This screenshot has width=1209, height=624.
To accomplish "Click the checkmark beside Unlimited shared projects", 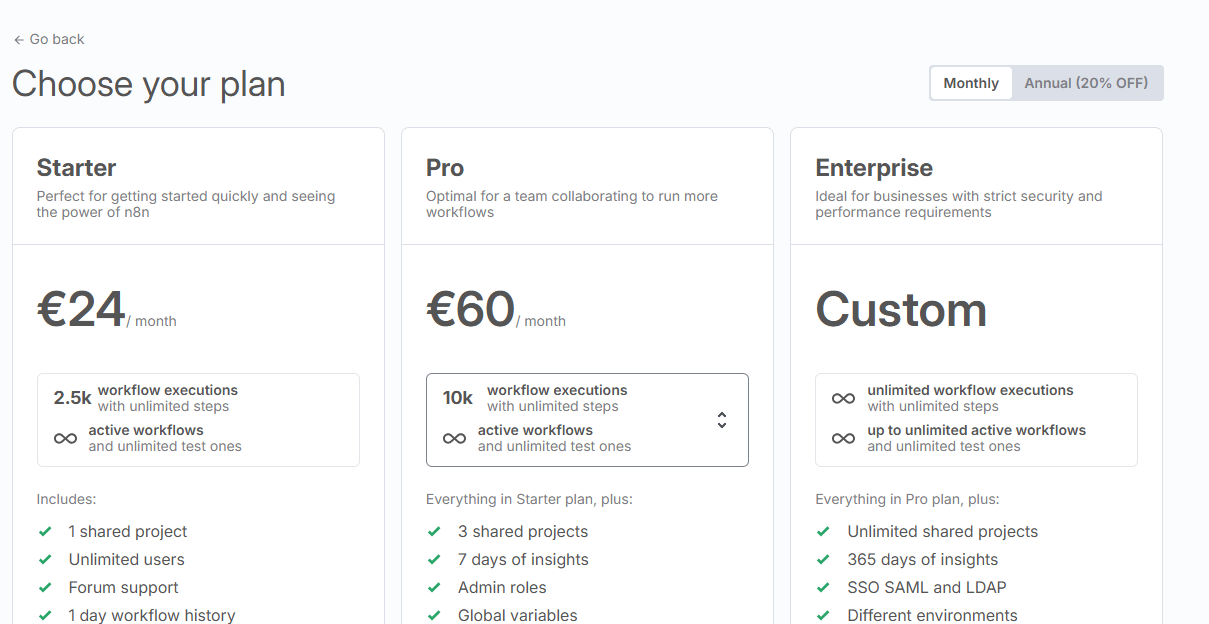I will click(823, 532).
